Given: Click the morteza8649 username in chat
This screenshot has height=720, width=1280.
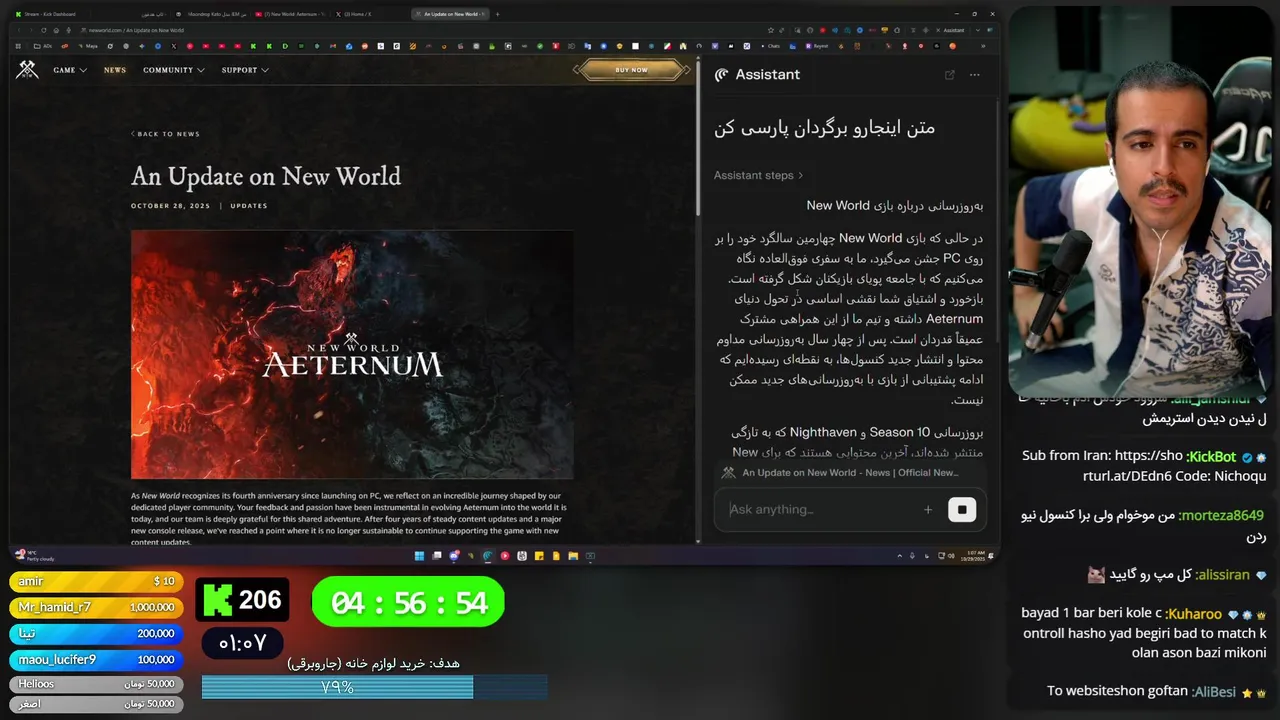Looking at the screenshot, I should (x=1221, y=516).
